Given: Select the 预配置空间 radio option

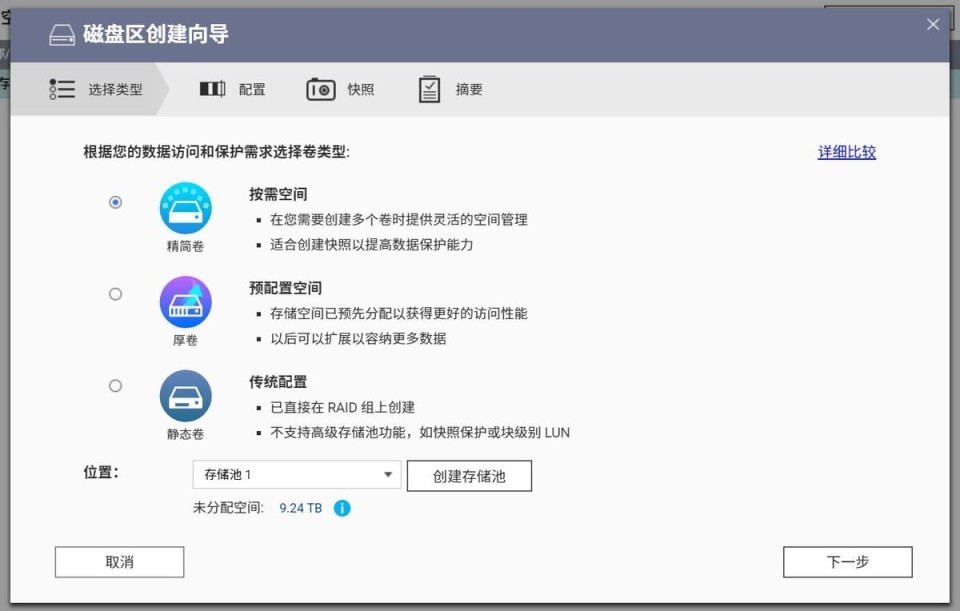Looking at the screenshot, I should click(x=115, y=294).
